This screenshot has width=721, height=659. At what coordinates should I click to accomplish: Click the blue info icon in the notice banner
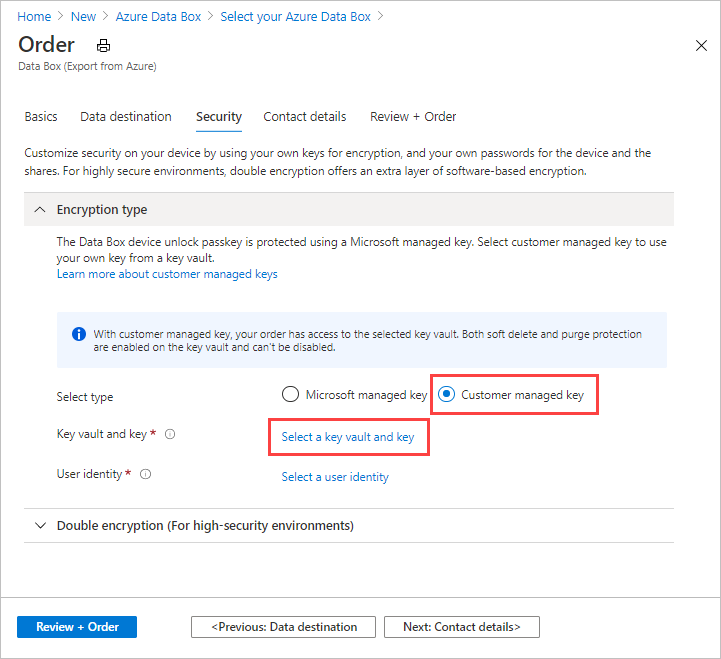(79, 334)
